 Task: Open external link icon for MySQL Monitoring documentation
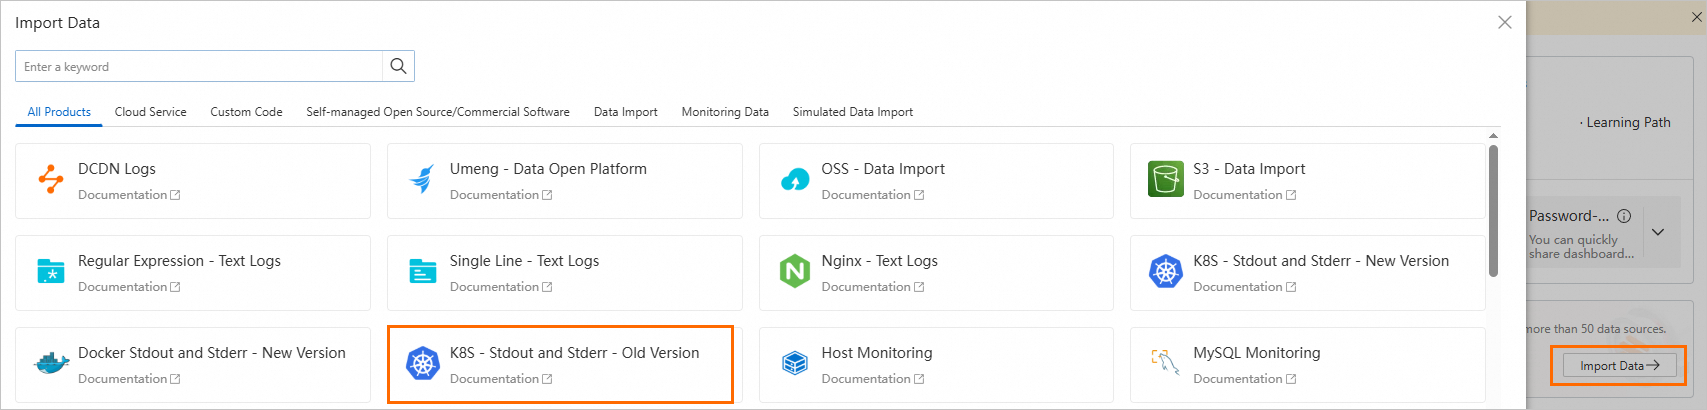[x=1291, y=379]
